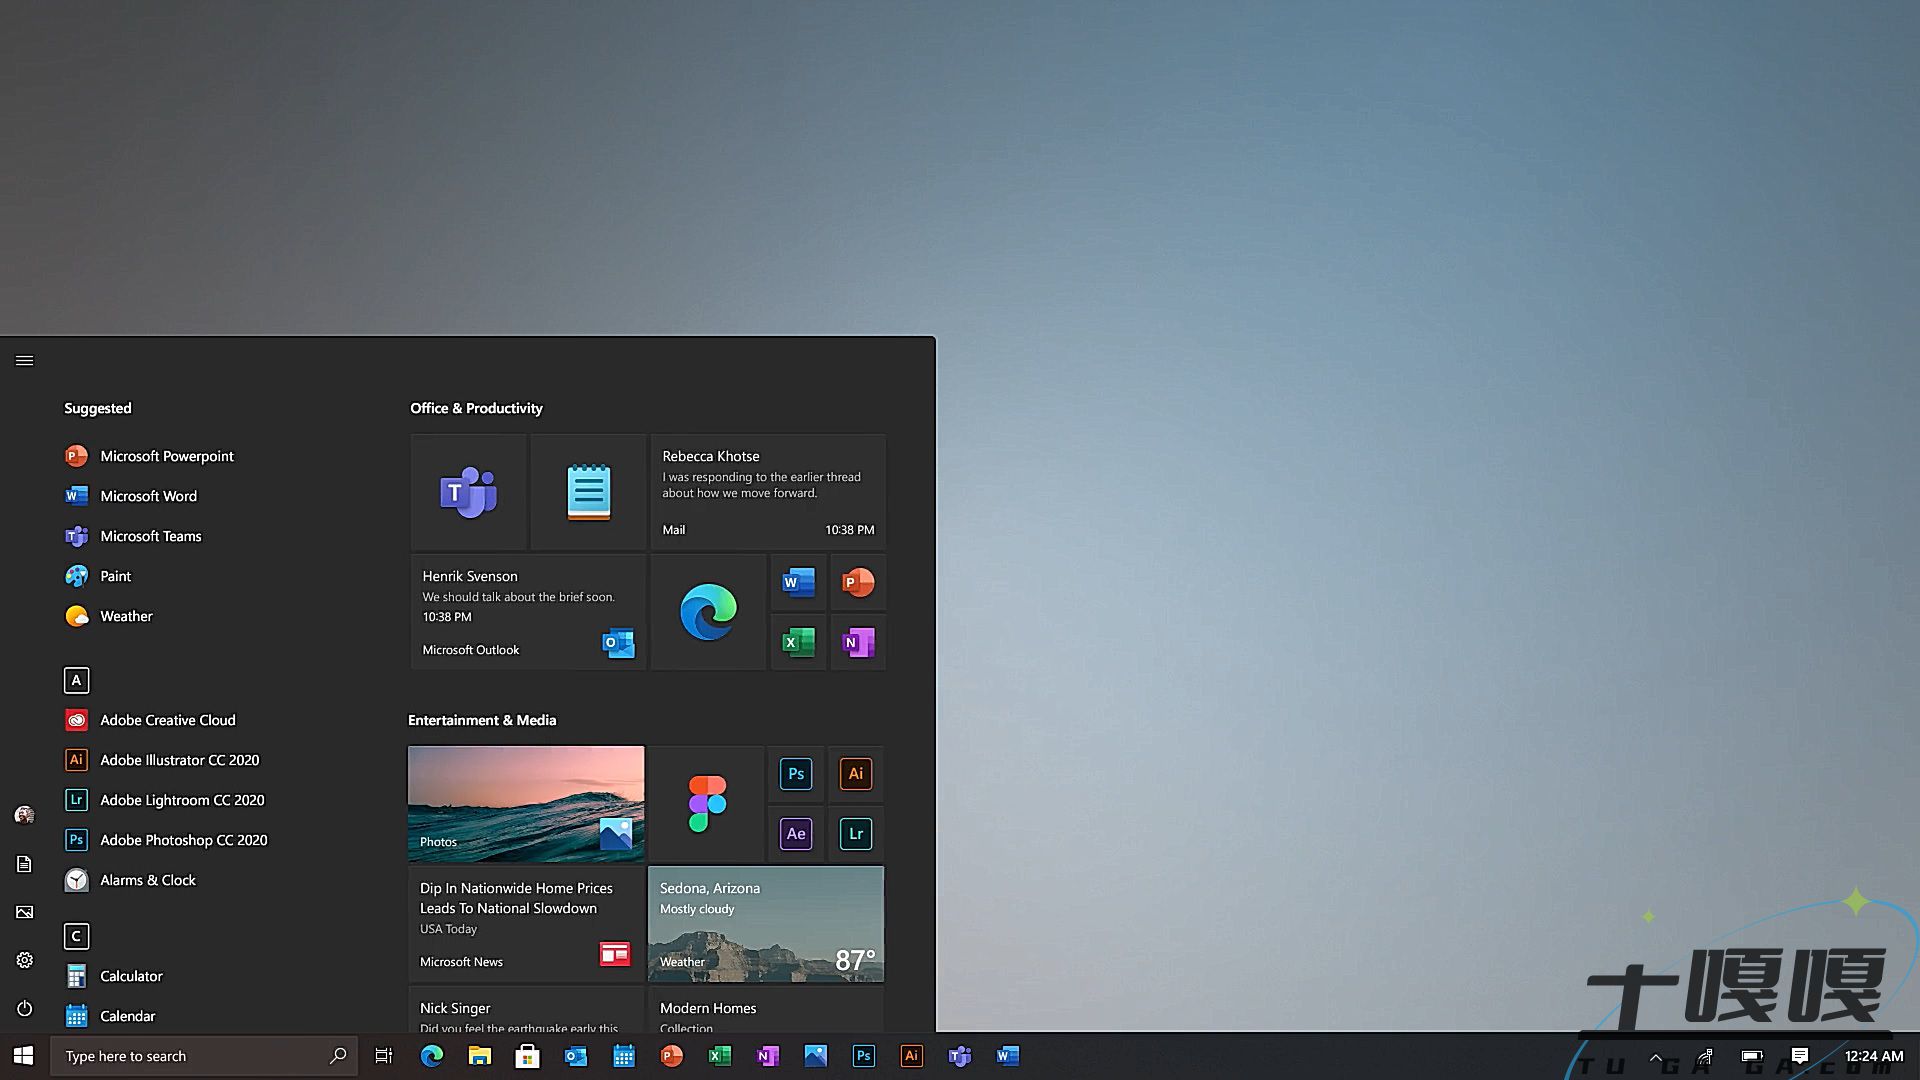Open Pictures from Start sidebar

pos(25,912)
